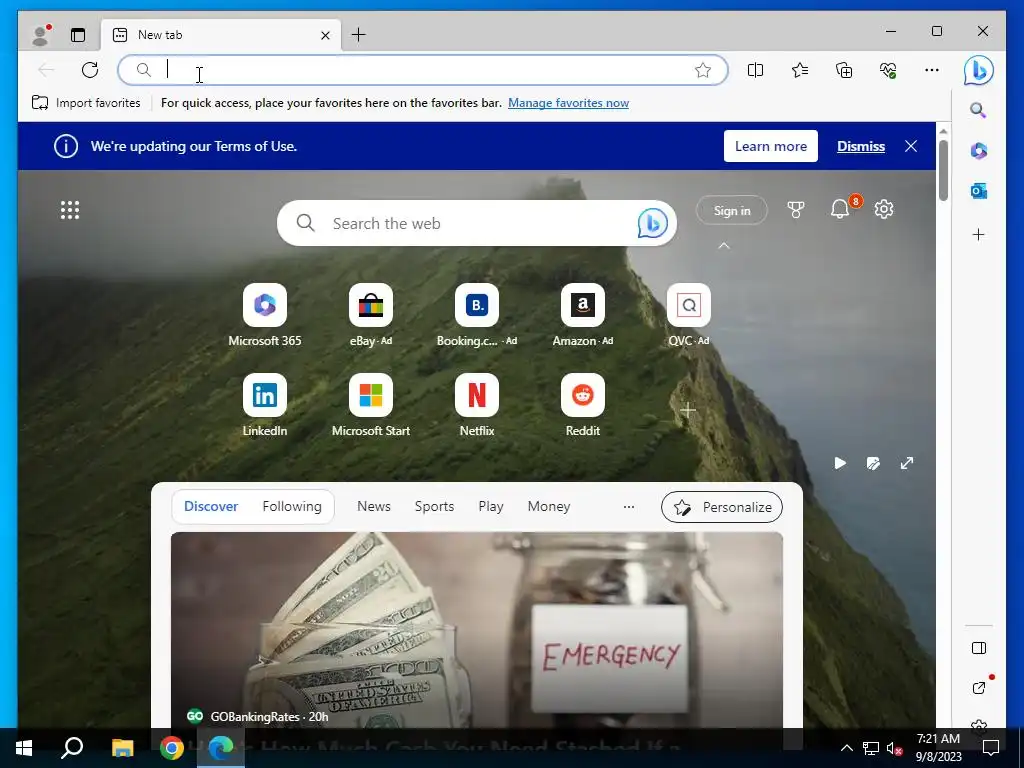The height and width of the screenshot is (768, 1024).
Task: Click Import favorites
Action: coord(86,103)
